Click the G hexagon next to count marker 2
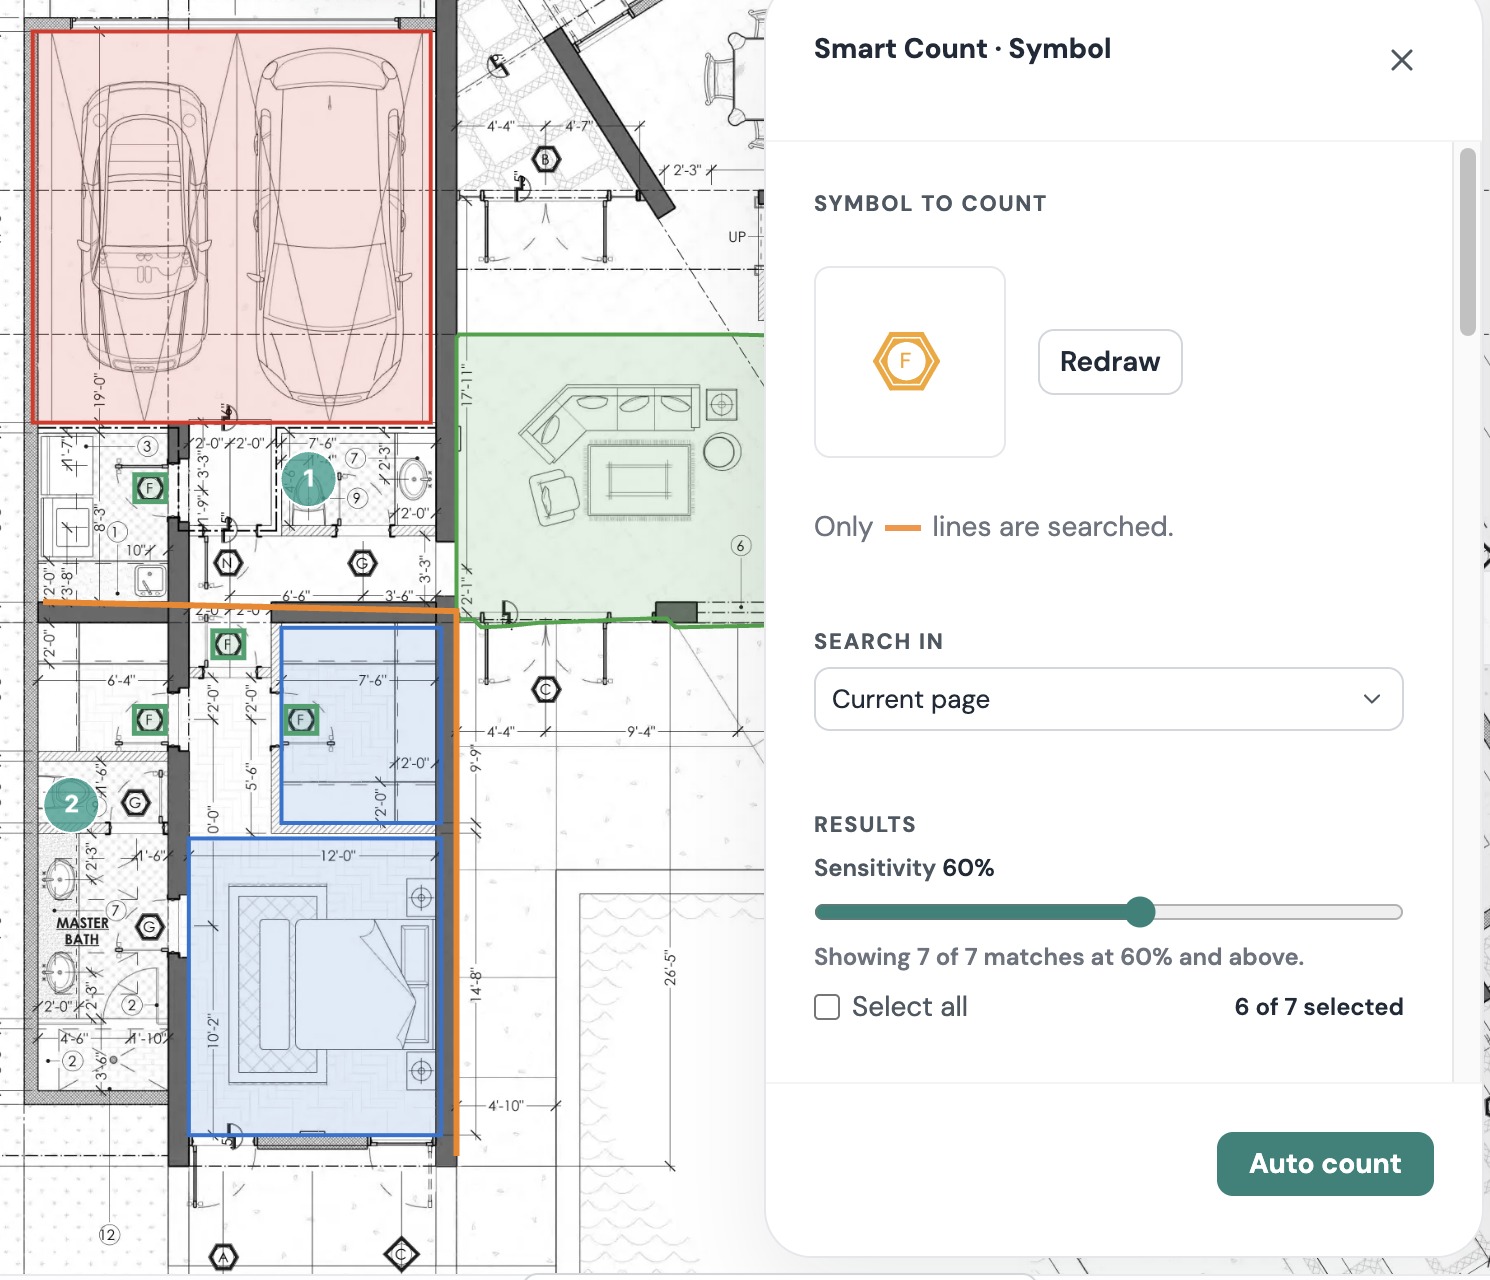This screenshot has width=1490, height=1280. click(x=136, y=802)
